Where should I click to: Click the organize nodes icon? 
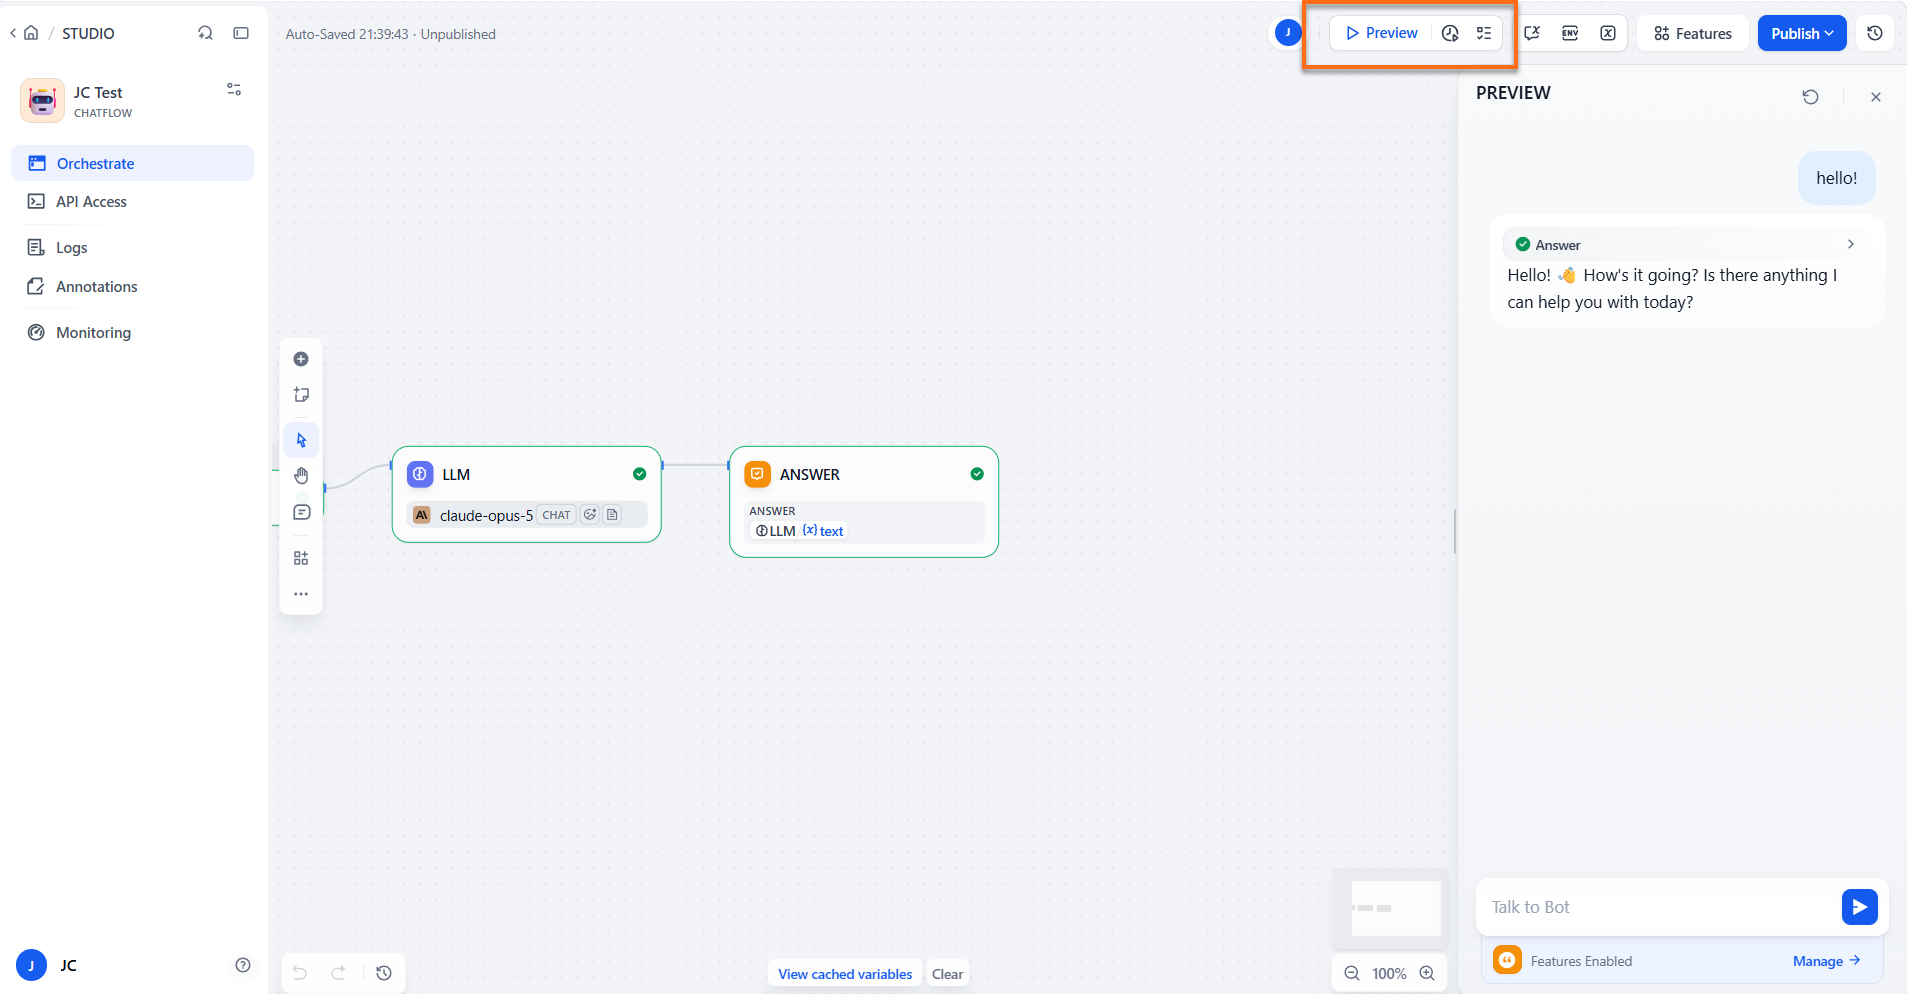pos(301,558)
